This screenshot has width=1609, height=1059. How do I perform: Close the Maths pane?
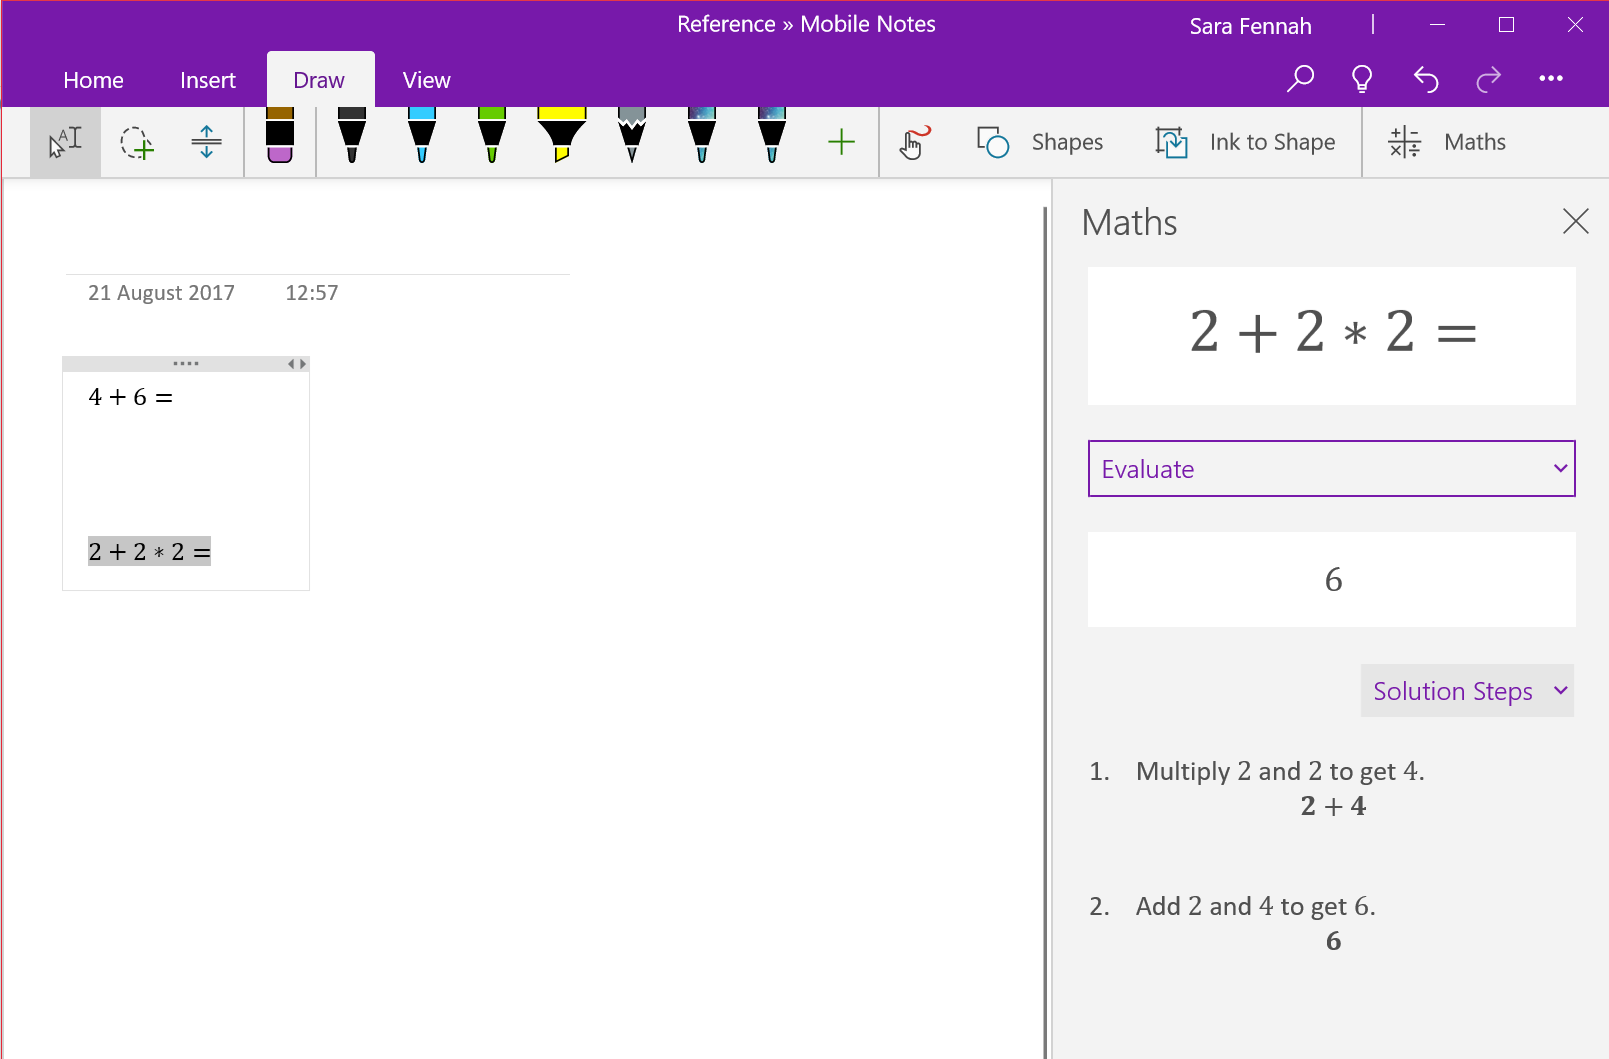coord(1576,221)
